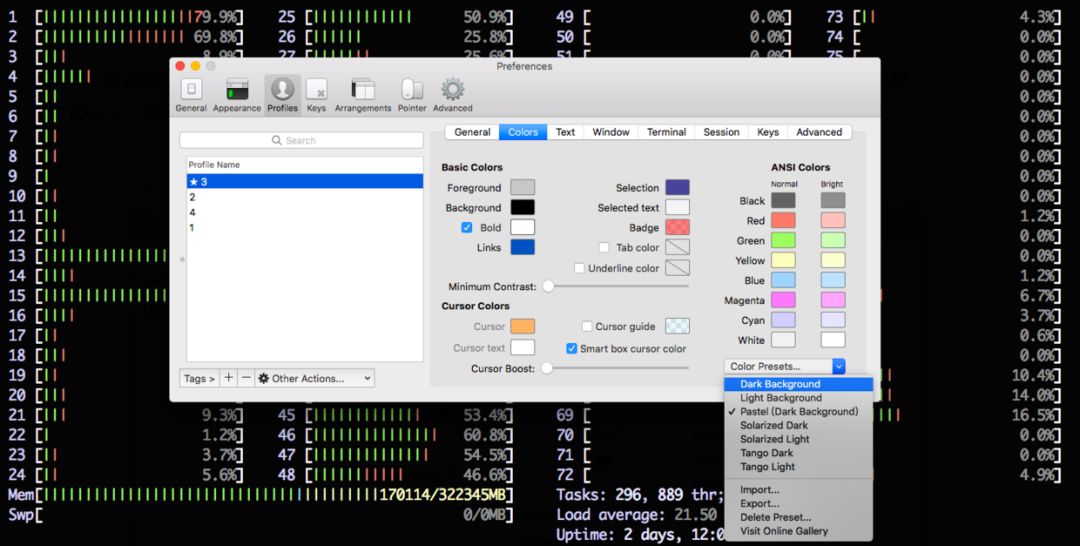Enable the Underline color checkbox
Screen dimensions: 1080x546
click(x=579, y=268)
